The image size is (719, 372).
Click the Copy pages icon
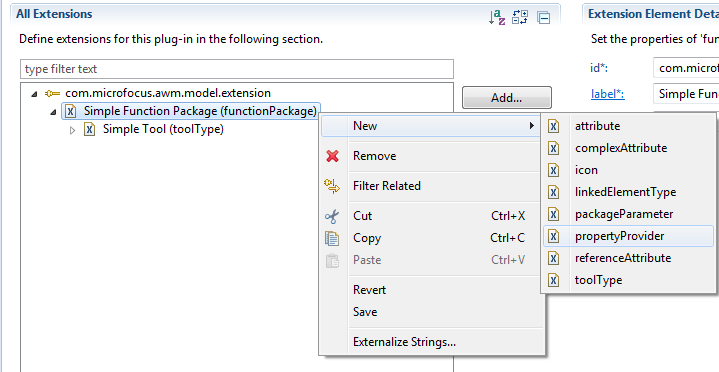click(332, 238)
